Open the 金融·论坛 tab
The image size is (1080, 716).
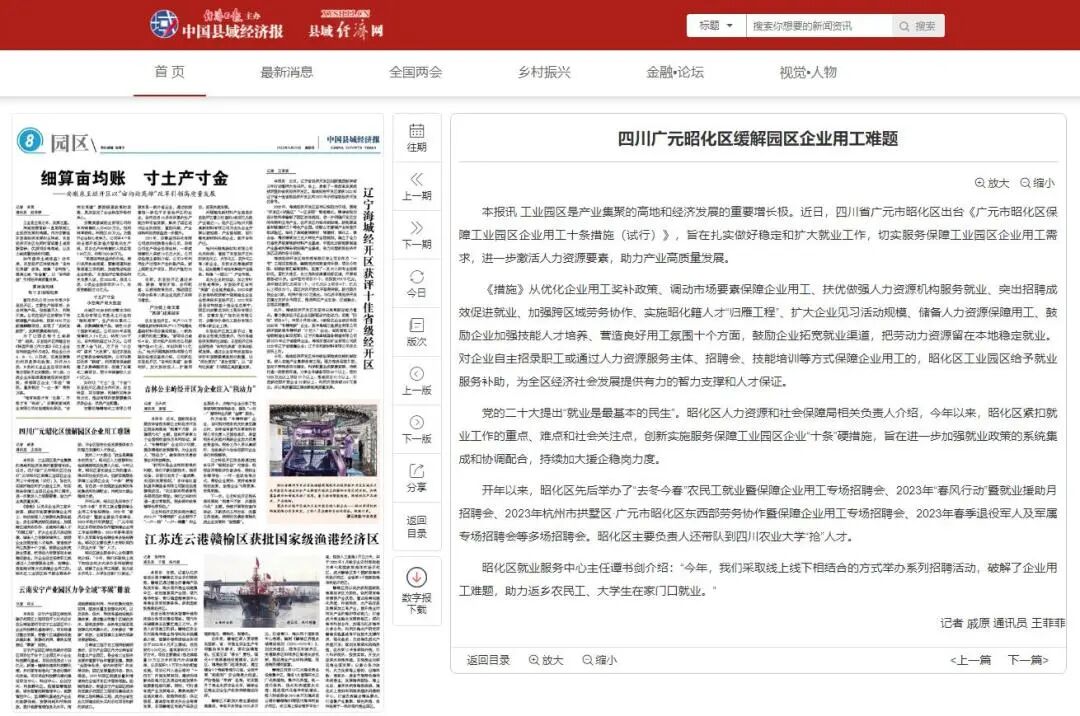coord(674,72)
